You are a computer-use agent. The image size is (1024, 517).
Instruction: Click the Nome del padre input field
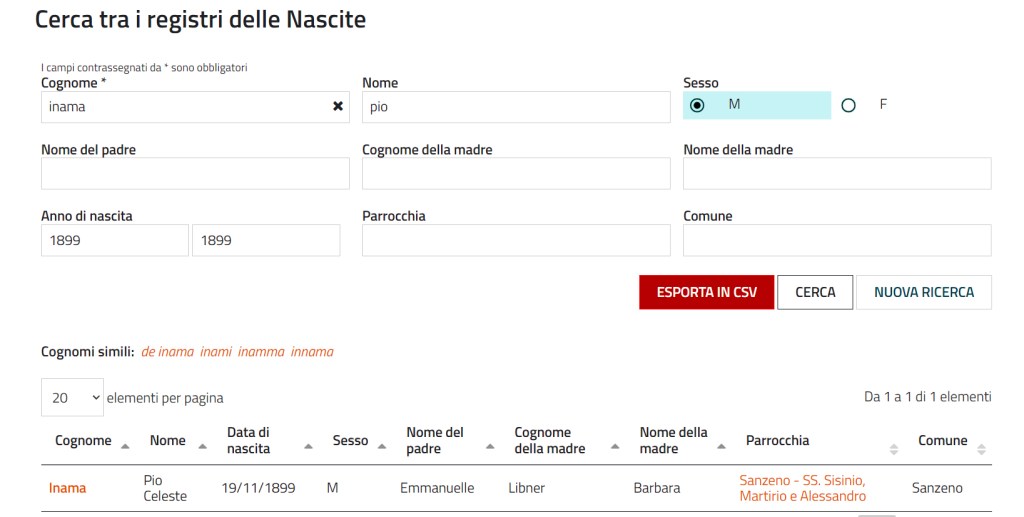[195, 173]
